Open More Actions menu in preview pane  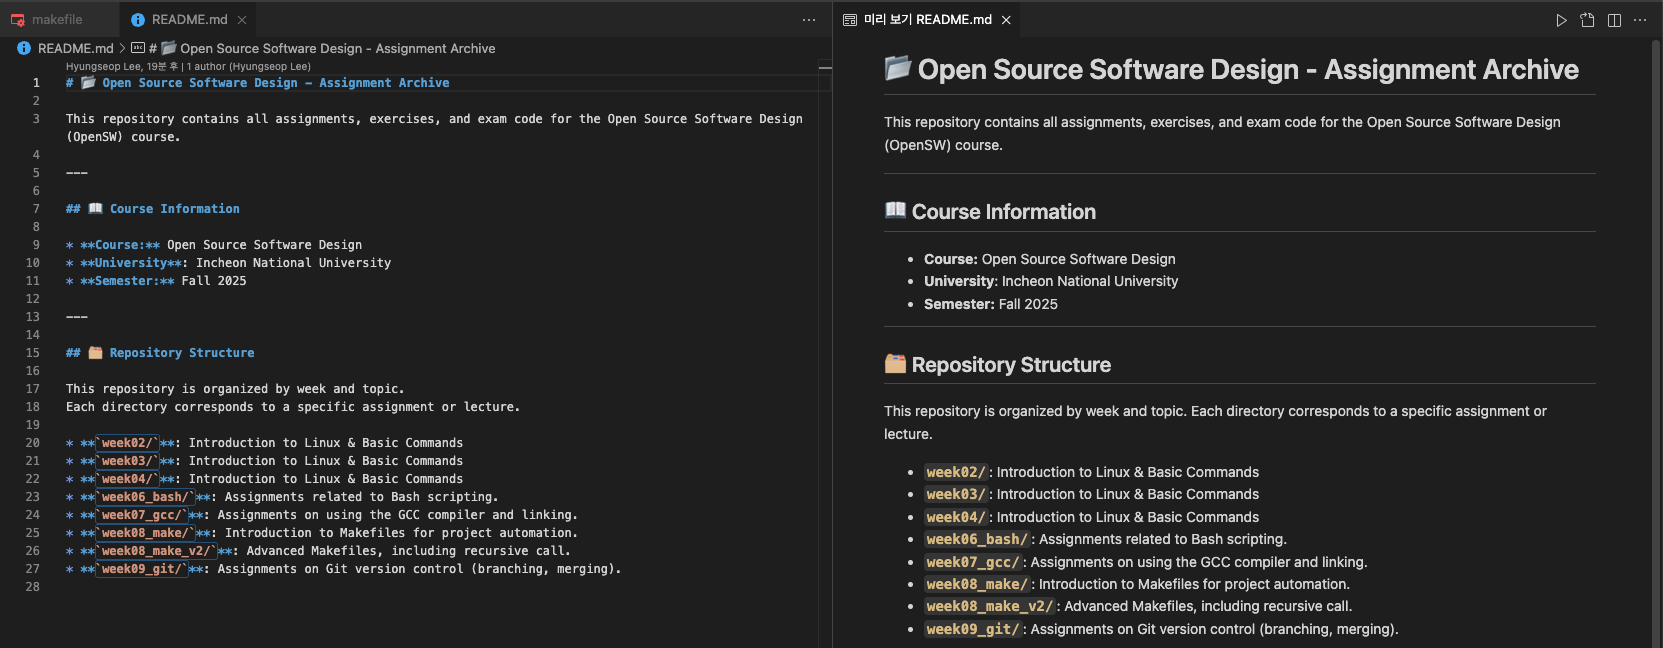tap(1640, 20)
